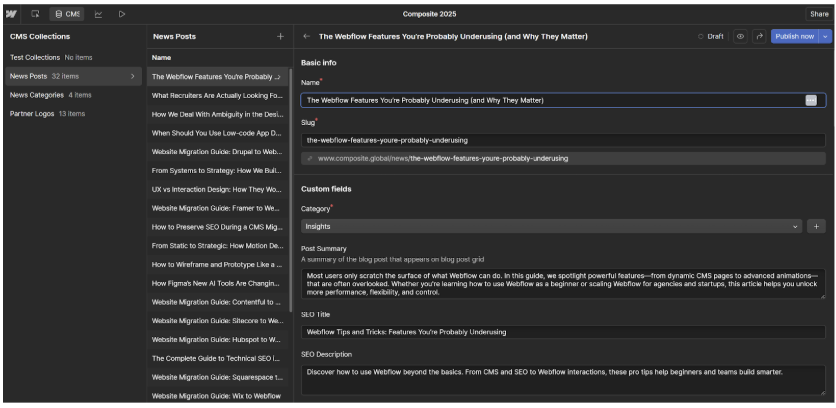Open 'Website Migration Guide: Drupal' post
The width and height of the screenshot is (836, 408).
point(218,151)
